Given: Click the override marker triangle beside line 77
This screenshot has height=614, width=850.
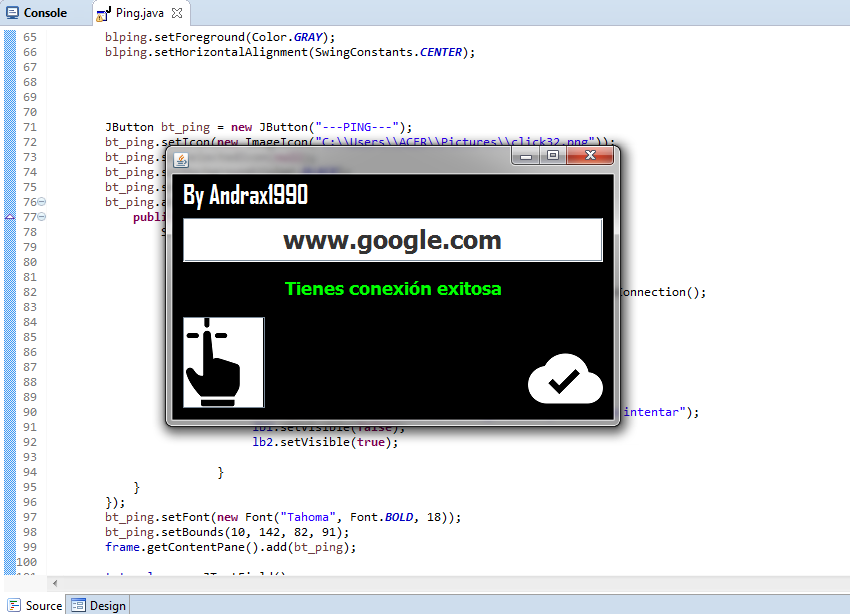Looking at the screenshot, I should tap(10, 217).
